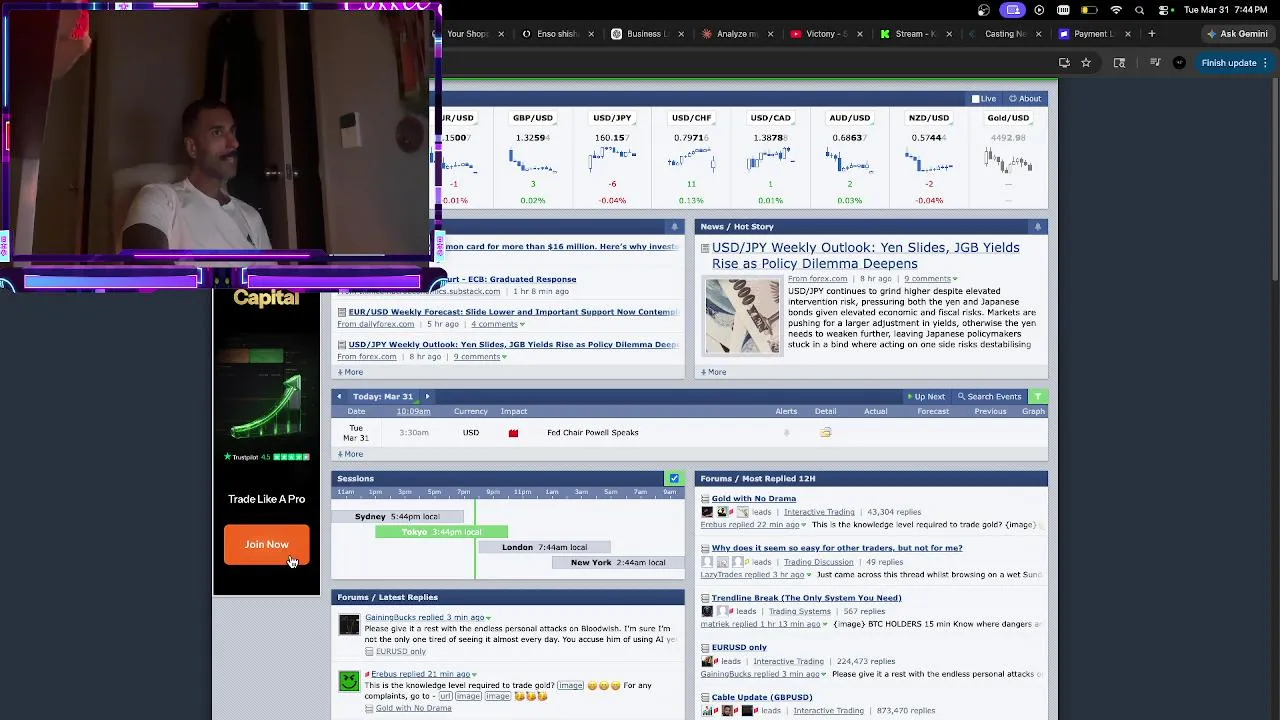
Task: Select the AUD/USD market tile label
Action: point(849,118)
